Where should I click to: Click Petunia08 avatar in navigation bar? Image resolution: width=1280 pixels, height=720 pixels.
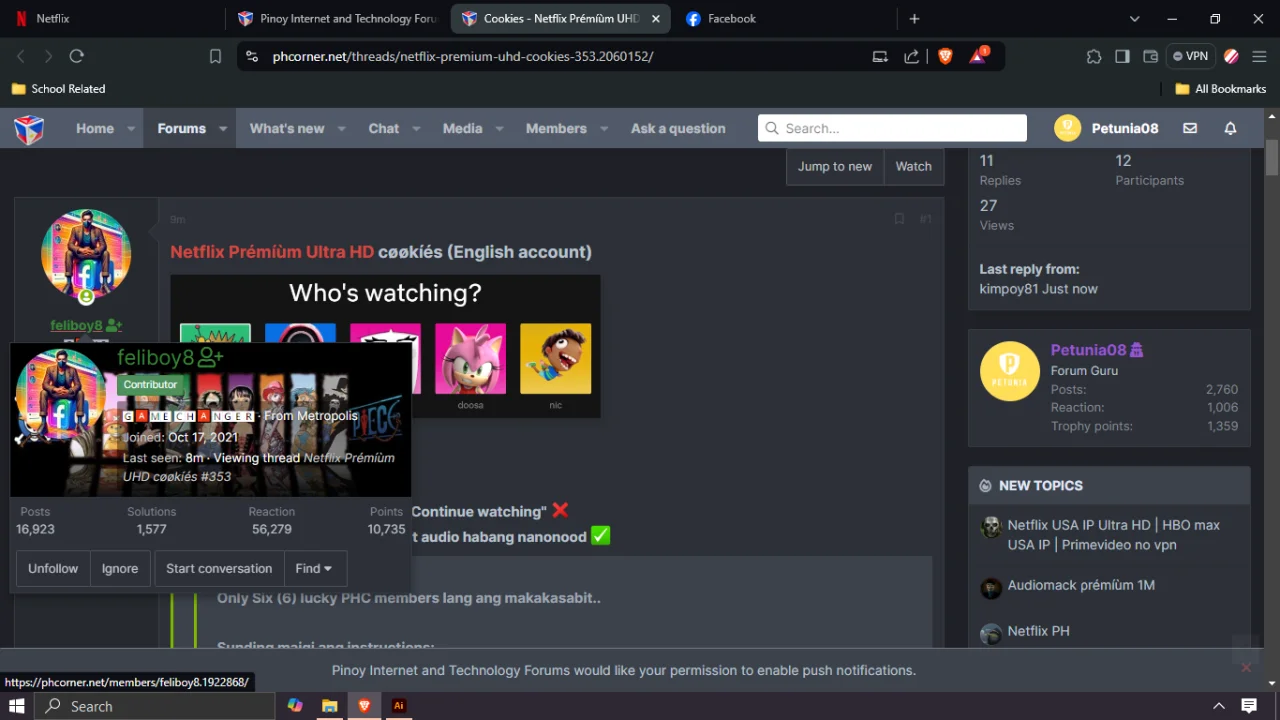point(1067,128)
